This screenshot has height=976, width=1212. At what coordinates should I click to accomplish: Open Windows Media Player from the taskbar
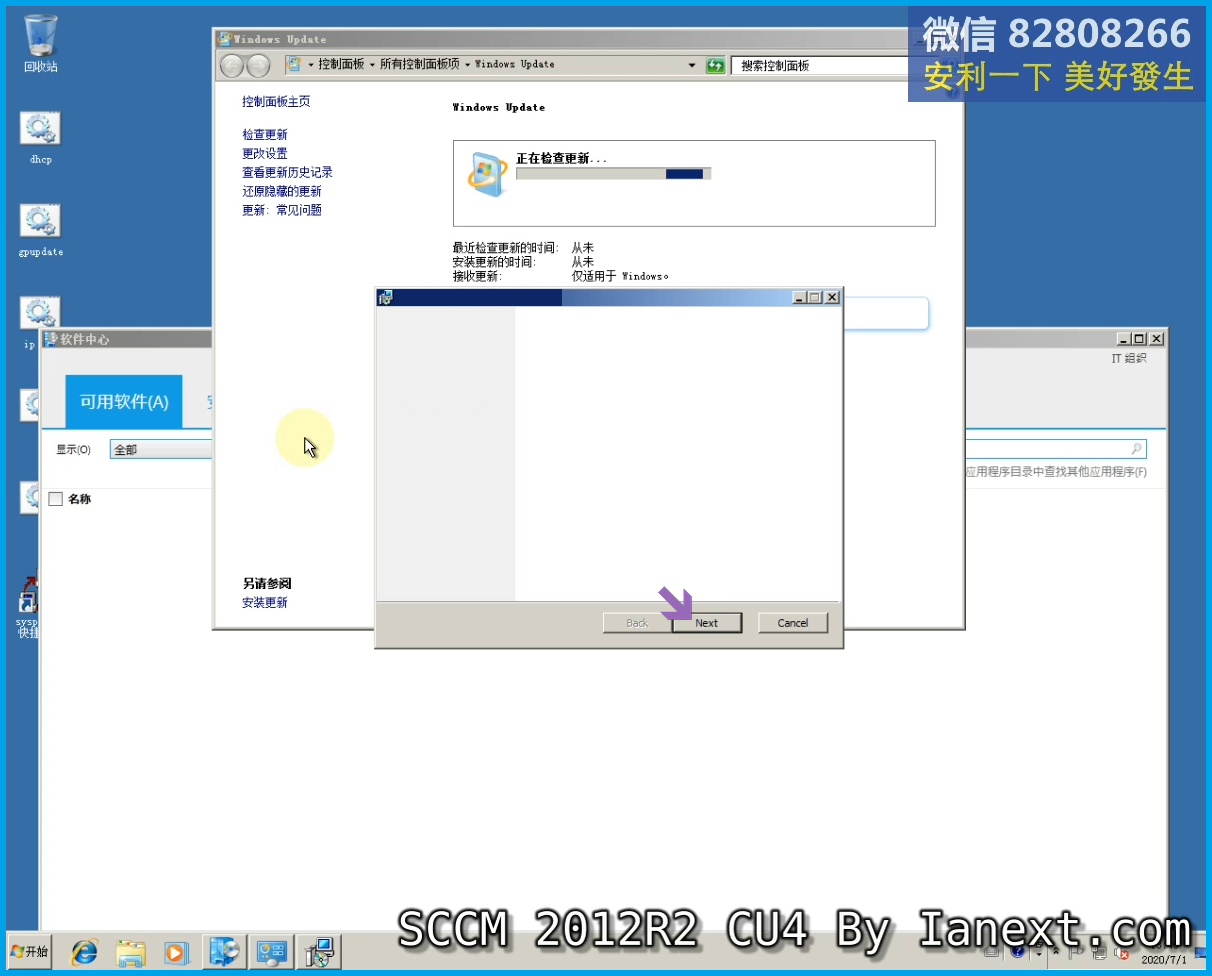pos(177,951)
